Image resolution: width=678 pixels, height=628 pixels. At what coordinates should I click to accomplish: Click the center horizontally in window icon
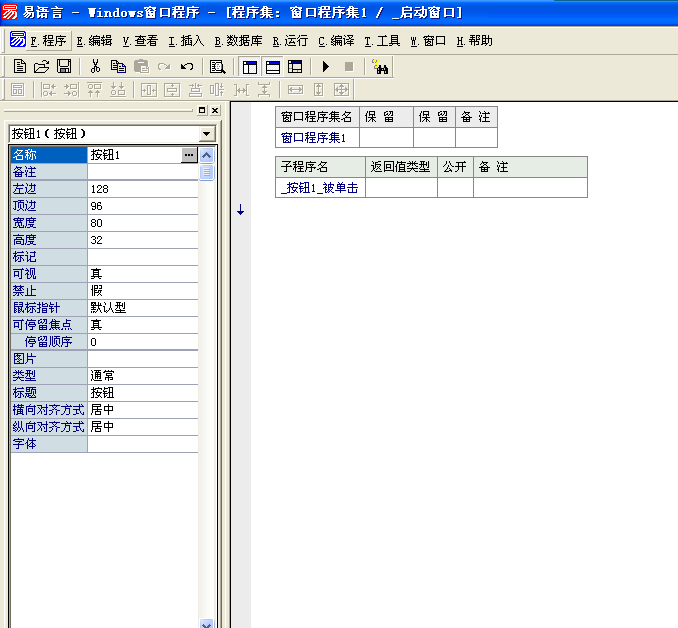(149, 90)
